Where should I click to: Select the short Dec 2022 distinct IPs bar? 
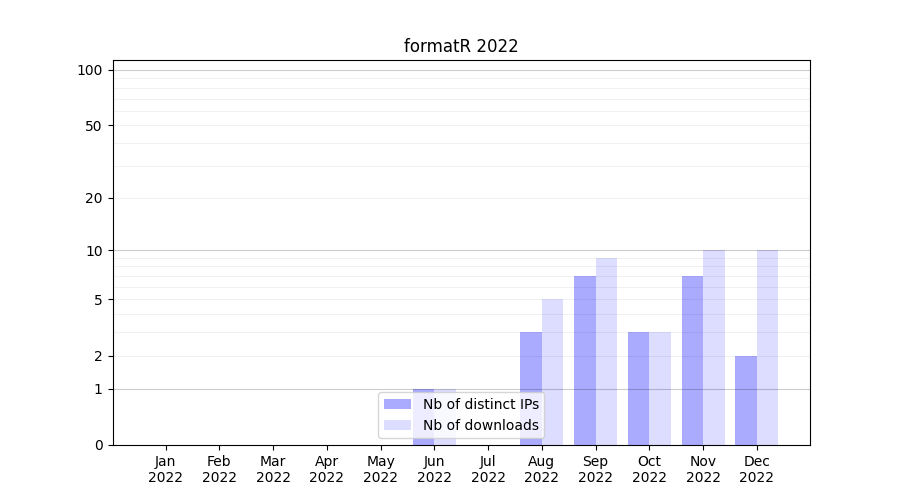tap(746, 400)
